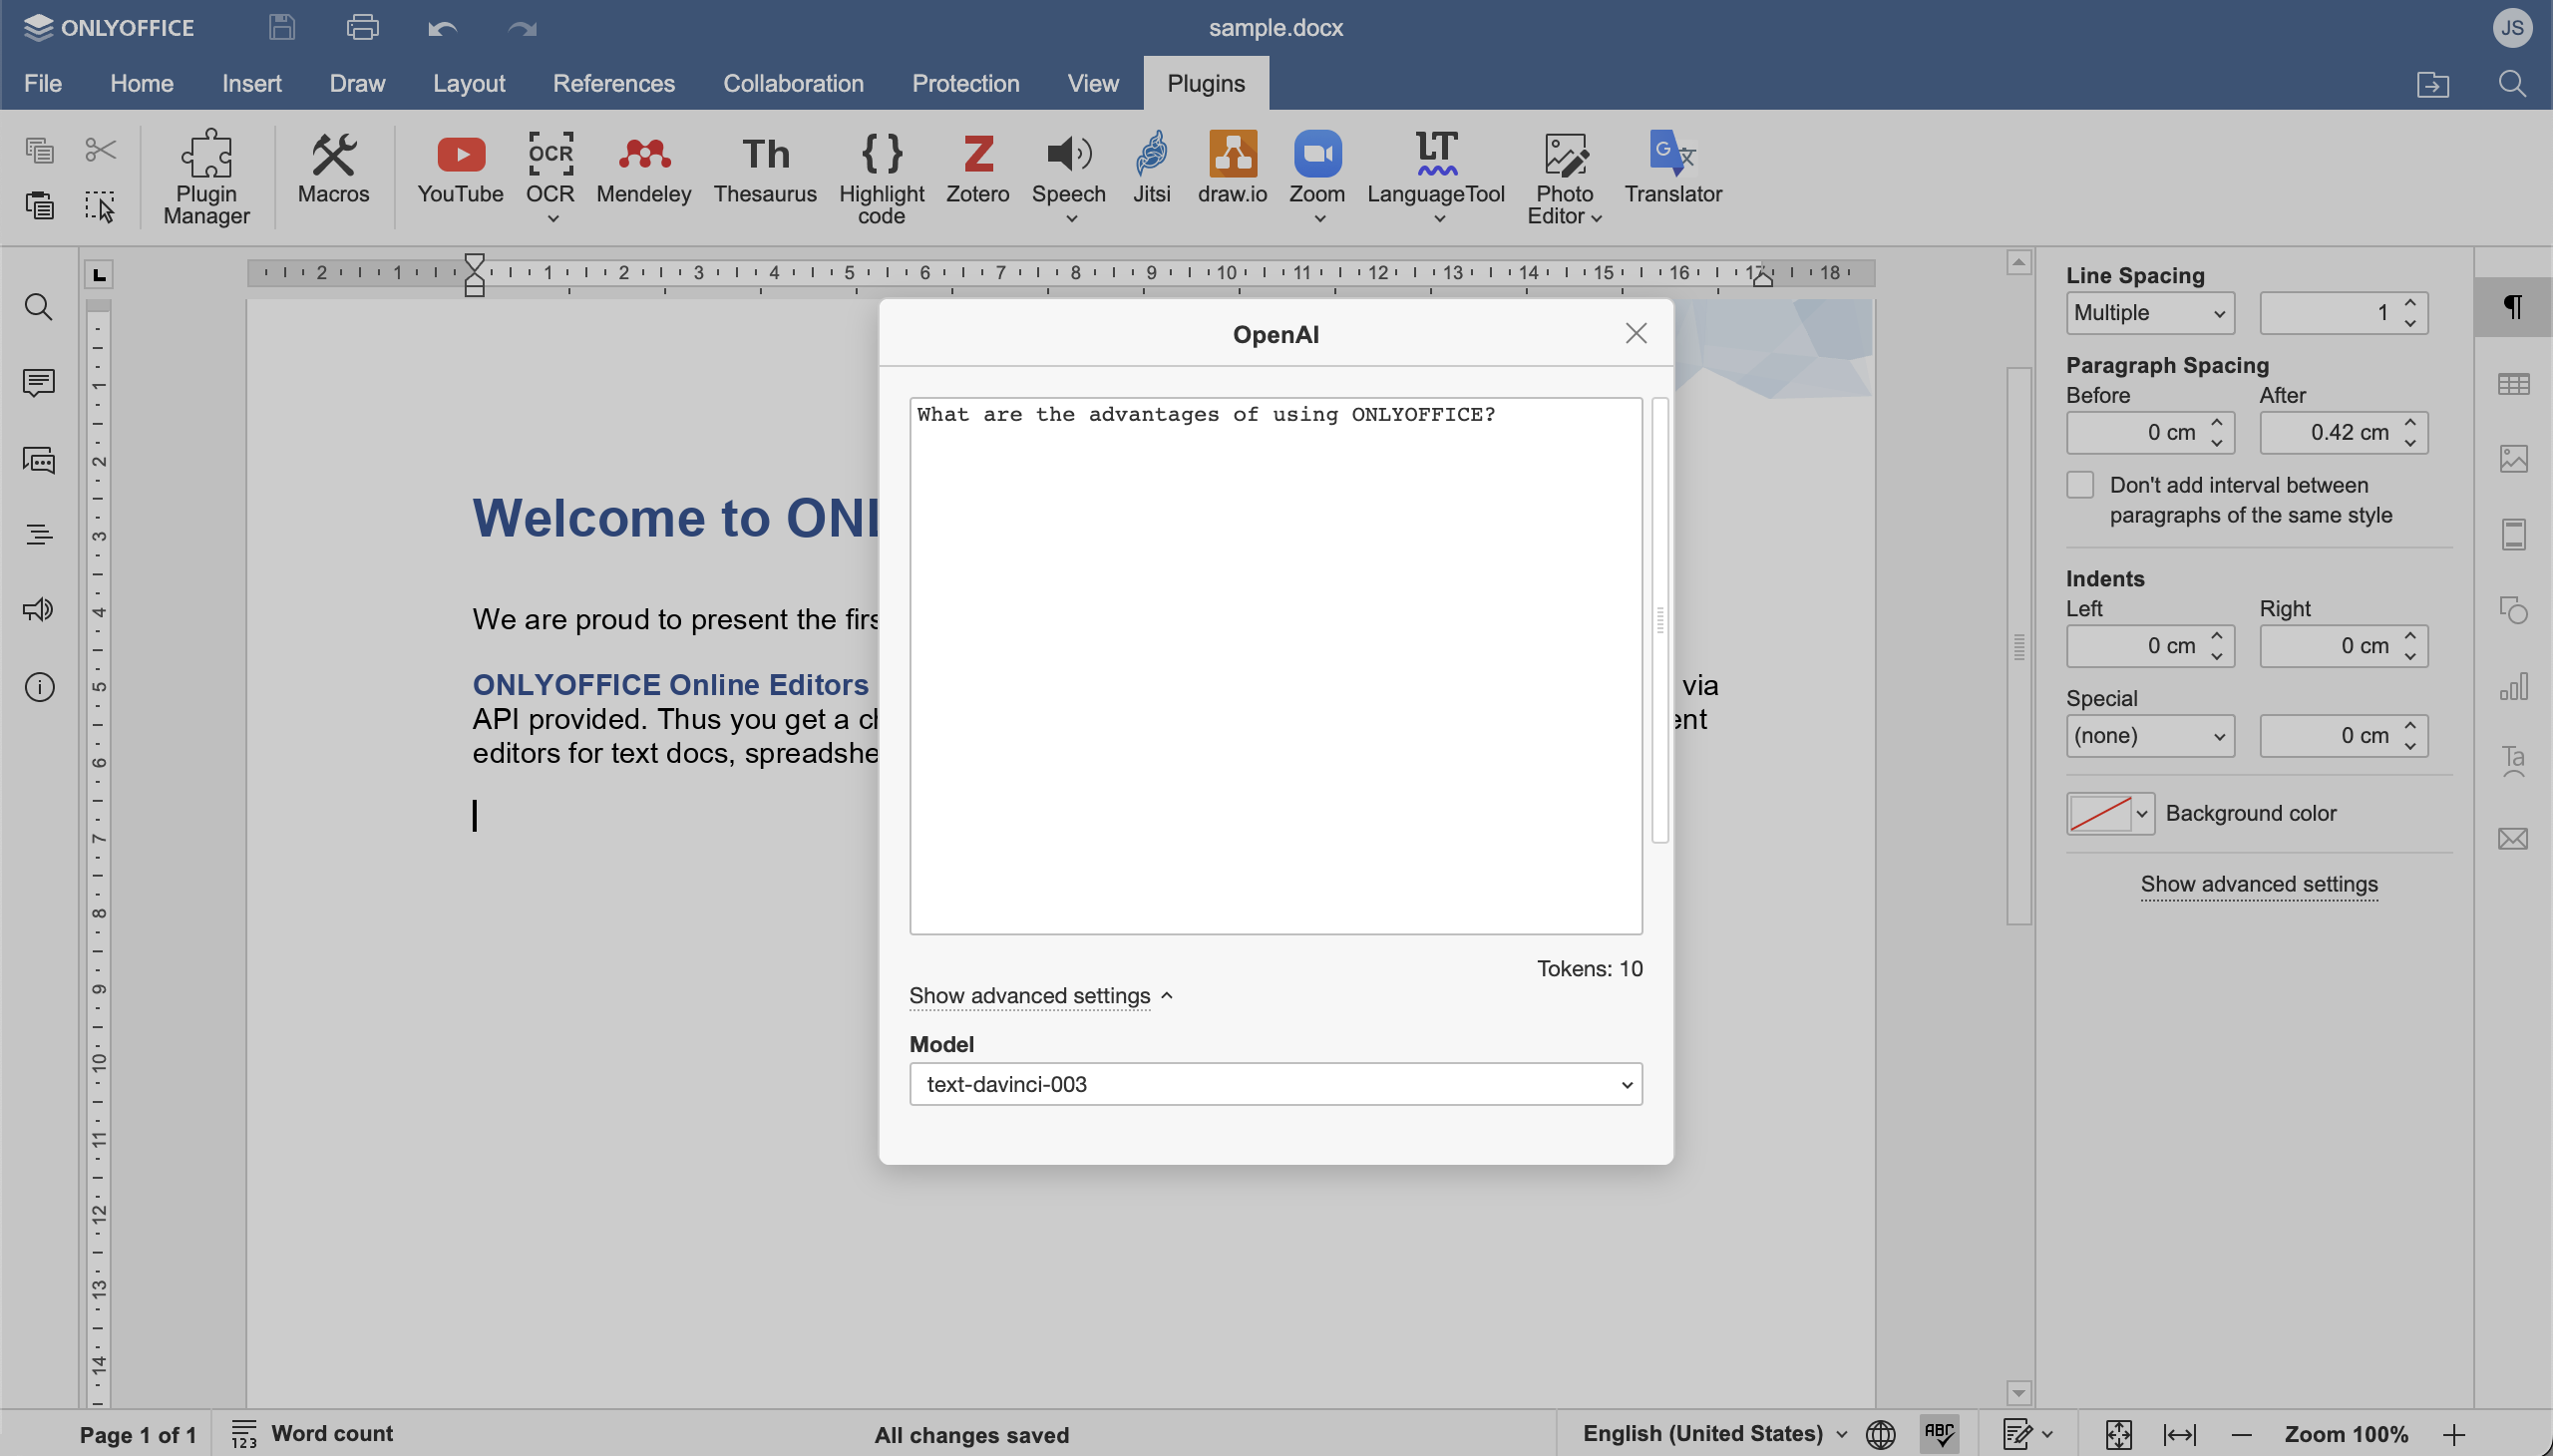The width and height of the screenshot is (2553, 1456).
Task: Open Table settings in right sidebar
Action: click(2513, 384)
